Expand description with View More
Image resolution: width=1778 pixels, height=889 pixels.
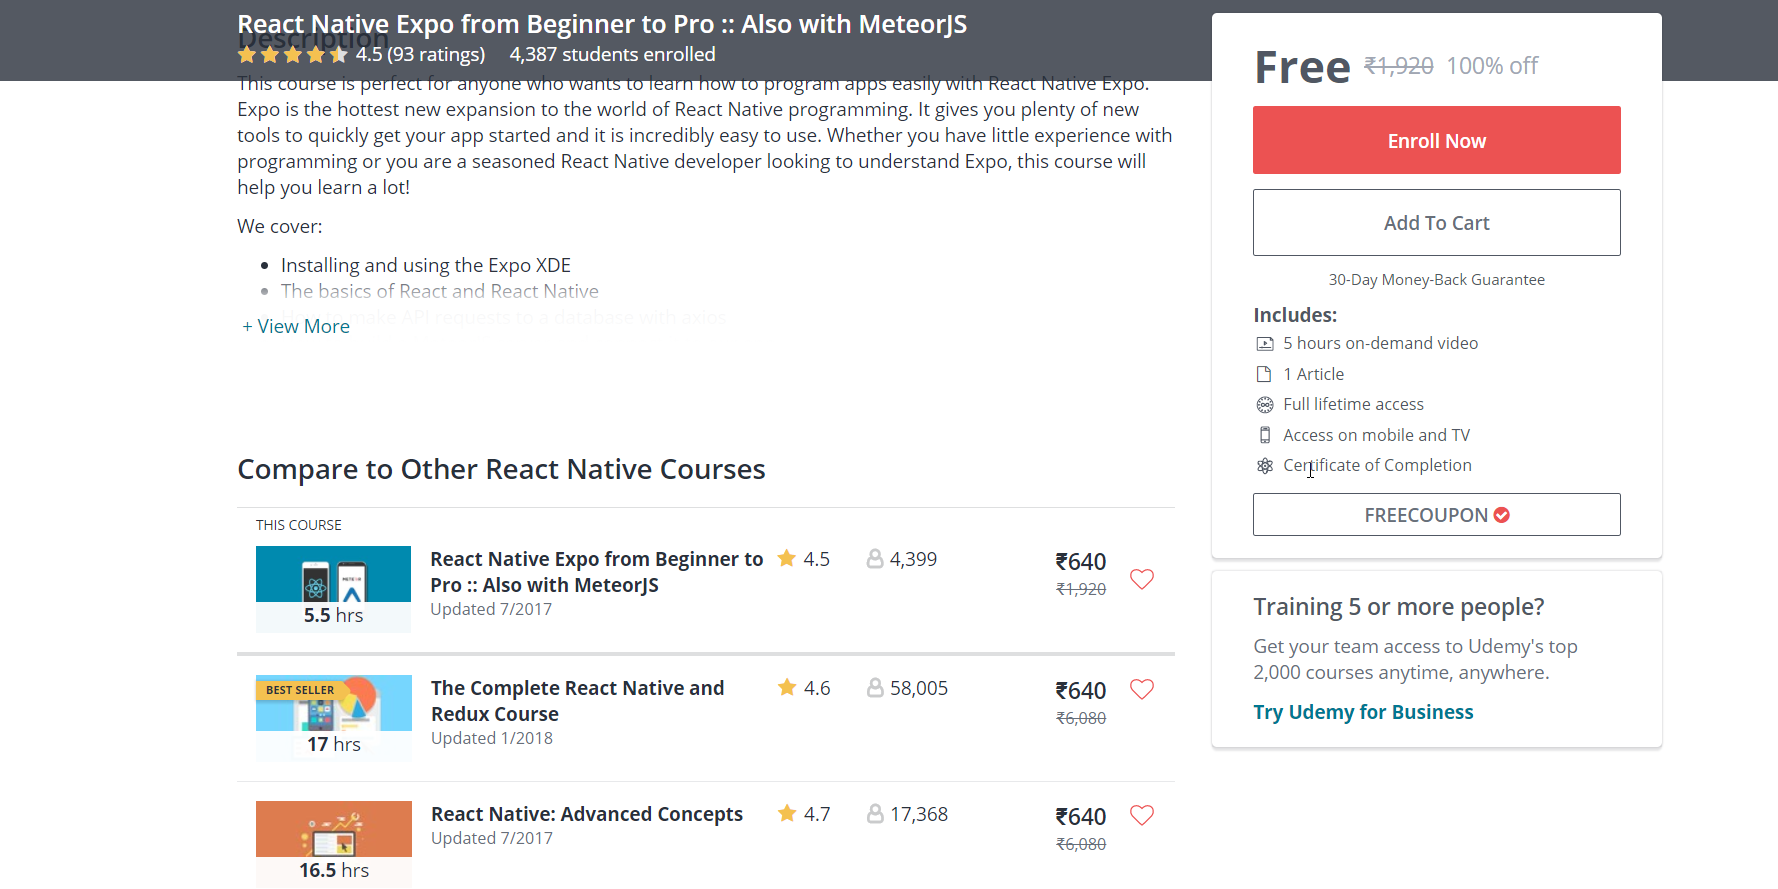tap(296, 327)
